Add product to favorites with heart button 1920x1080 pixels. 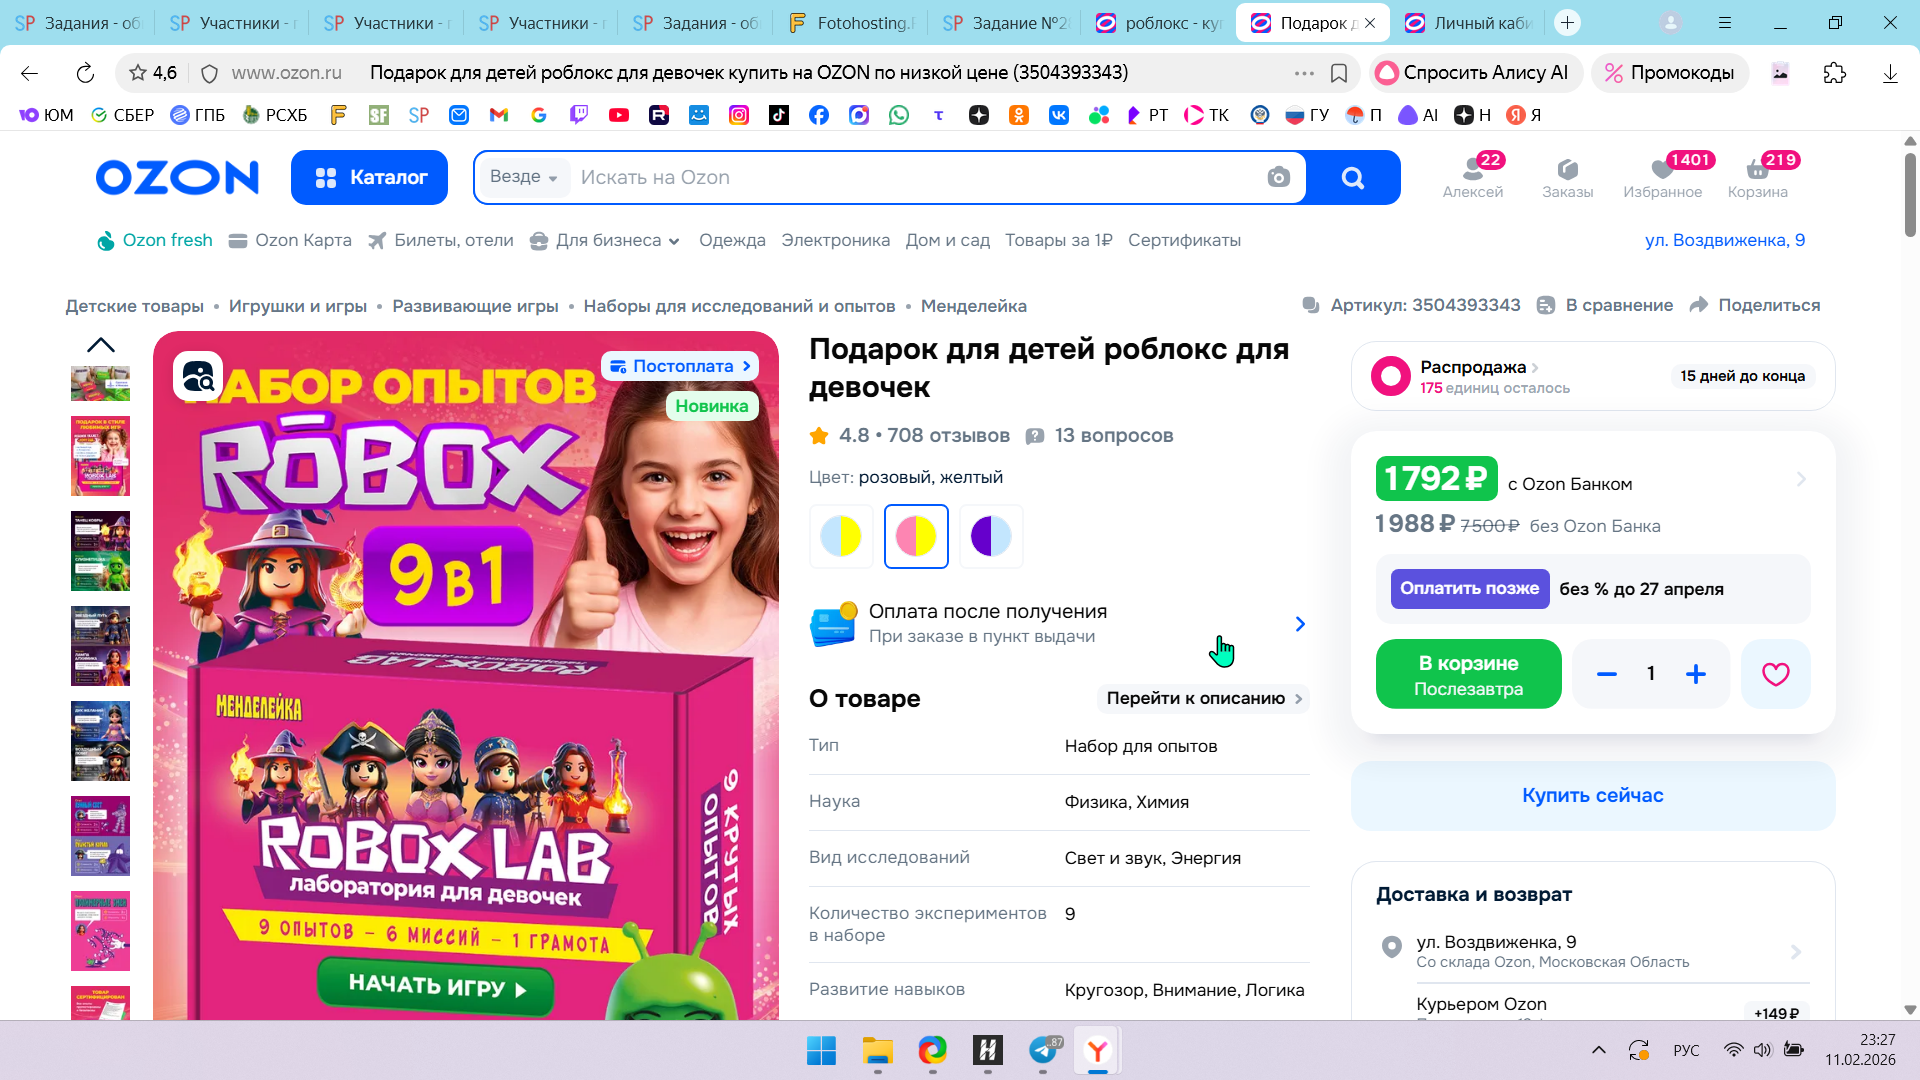point(1775,675)
